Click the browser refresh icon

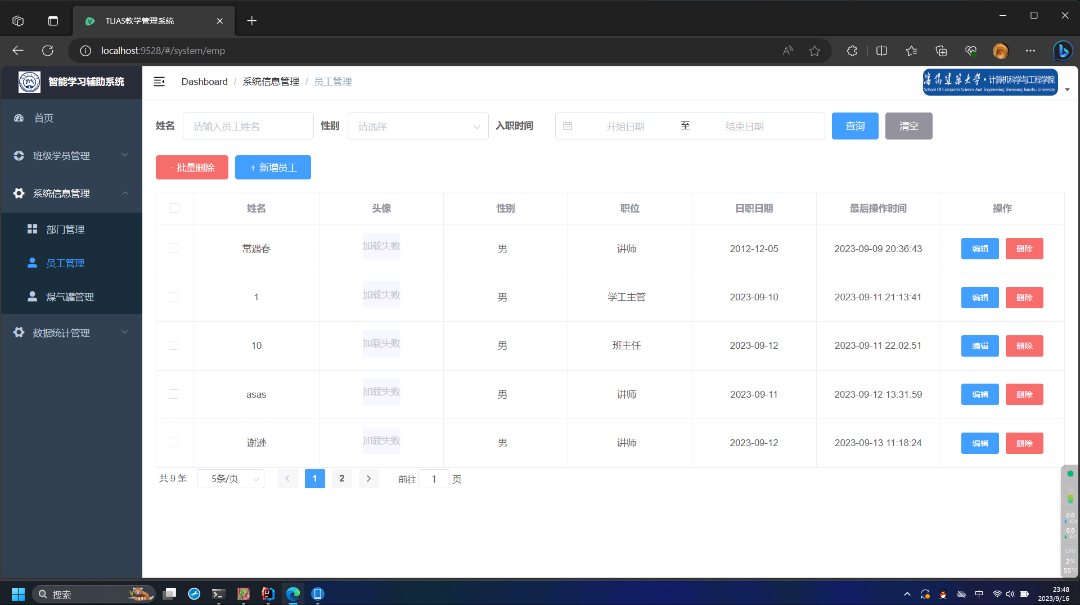[x=47, y=50]
